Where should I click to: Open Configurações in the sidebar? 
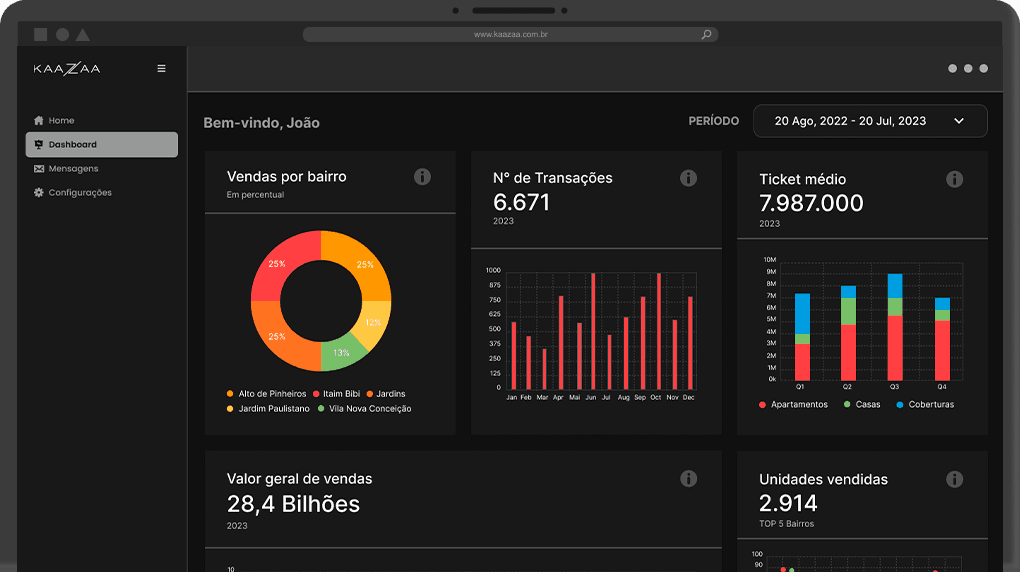(x=101, y=193)
